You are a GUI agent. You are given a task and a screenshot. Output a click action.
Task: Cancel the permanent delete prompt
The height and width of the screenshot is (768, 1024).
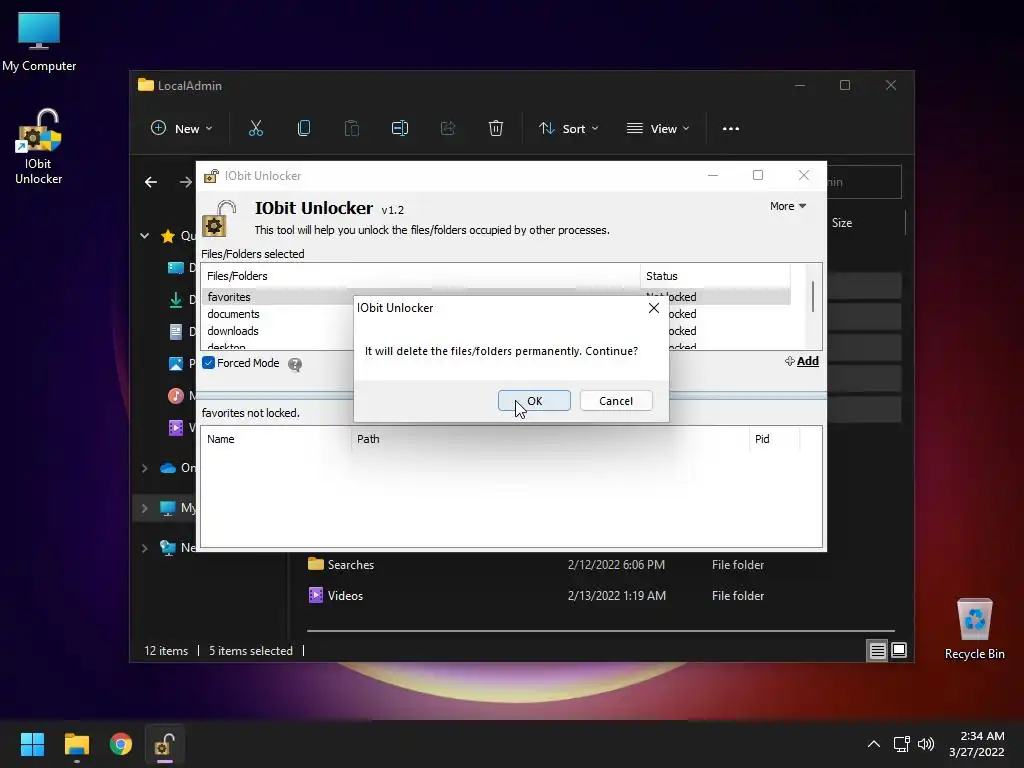tap(616, 400)
